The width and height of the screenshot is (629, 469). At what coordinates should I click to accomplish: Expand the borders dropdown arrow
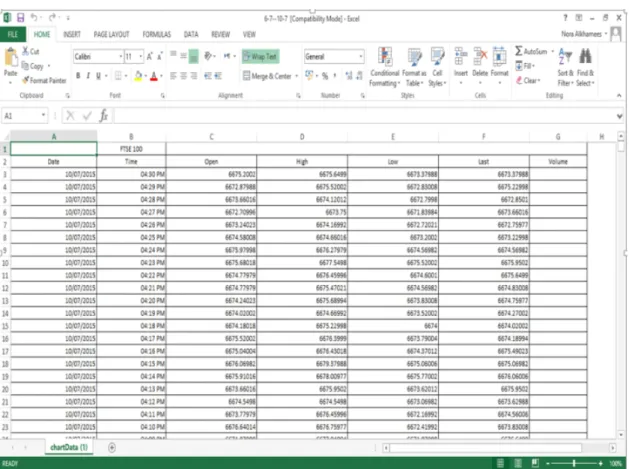click(x=126, y=75)
